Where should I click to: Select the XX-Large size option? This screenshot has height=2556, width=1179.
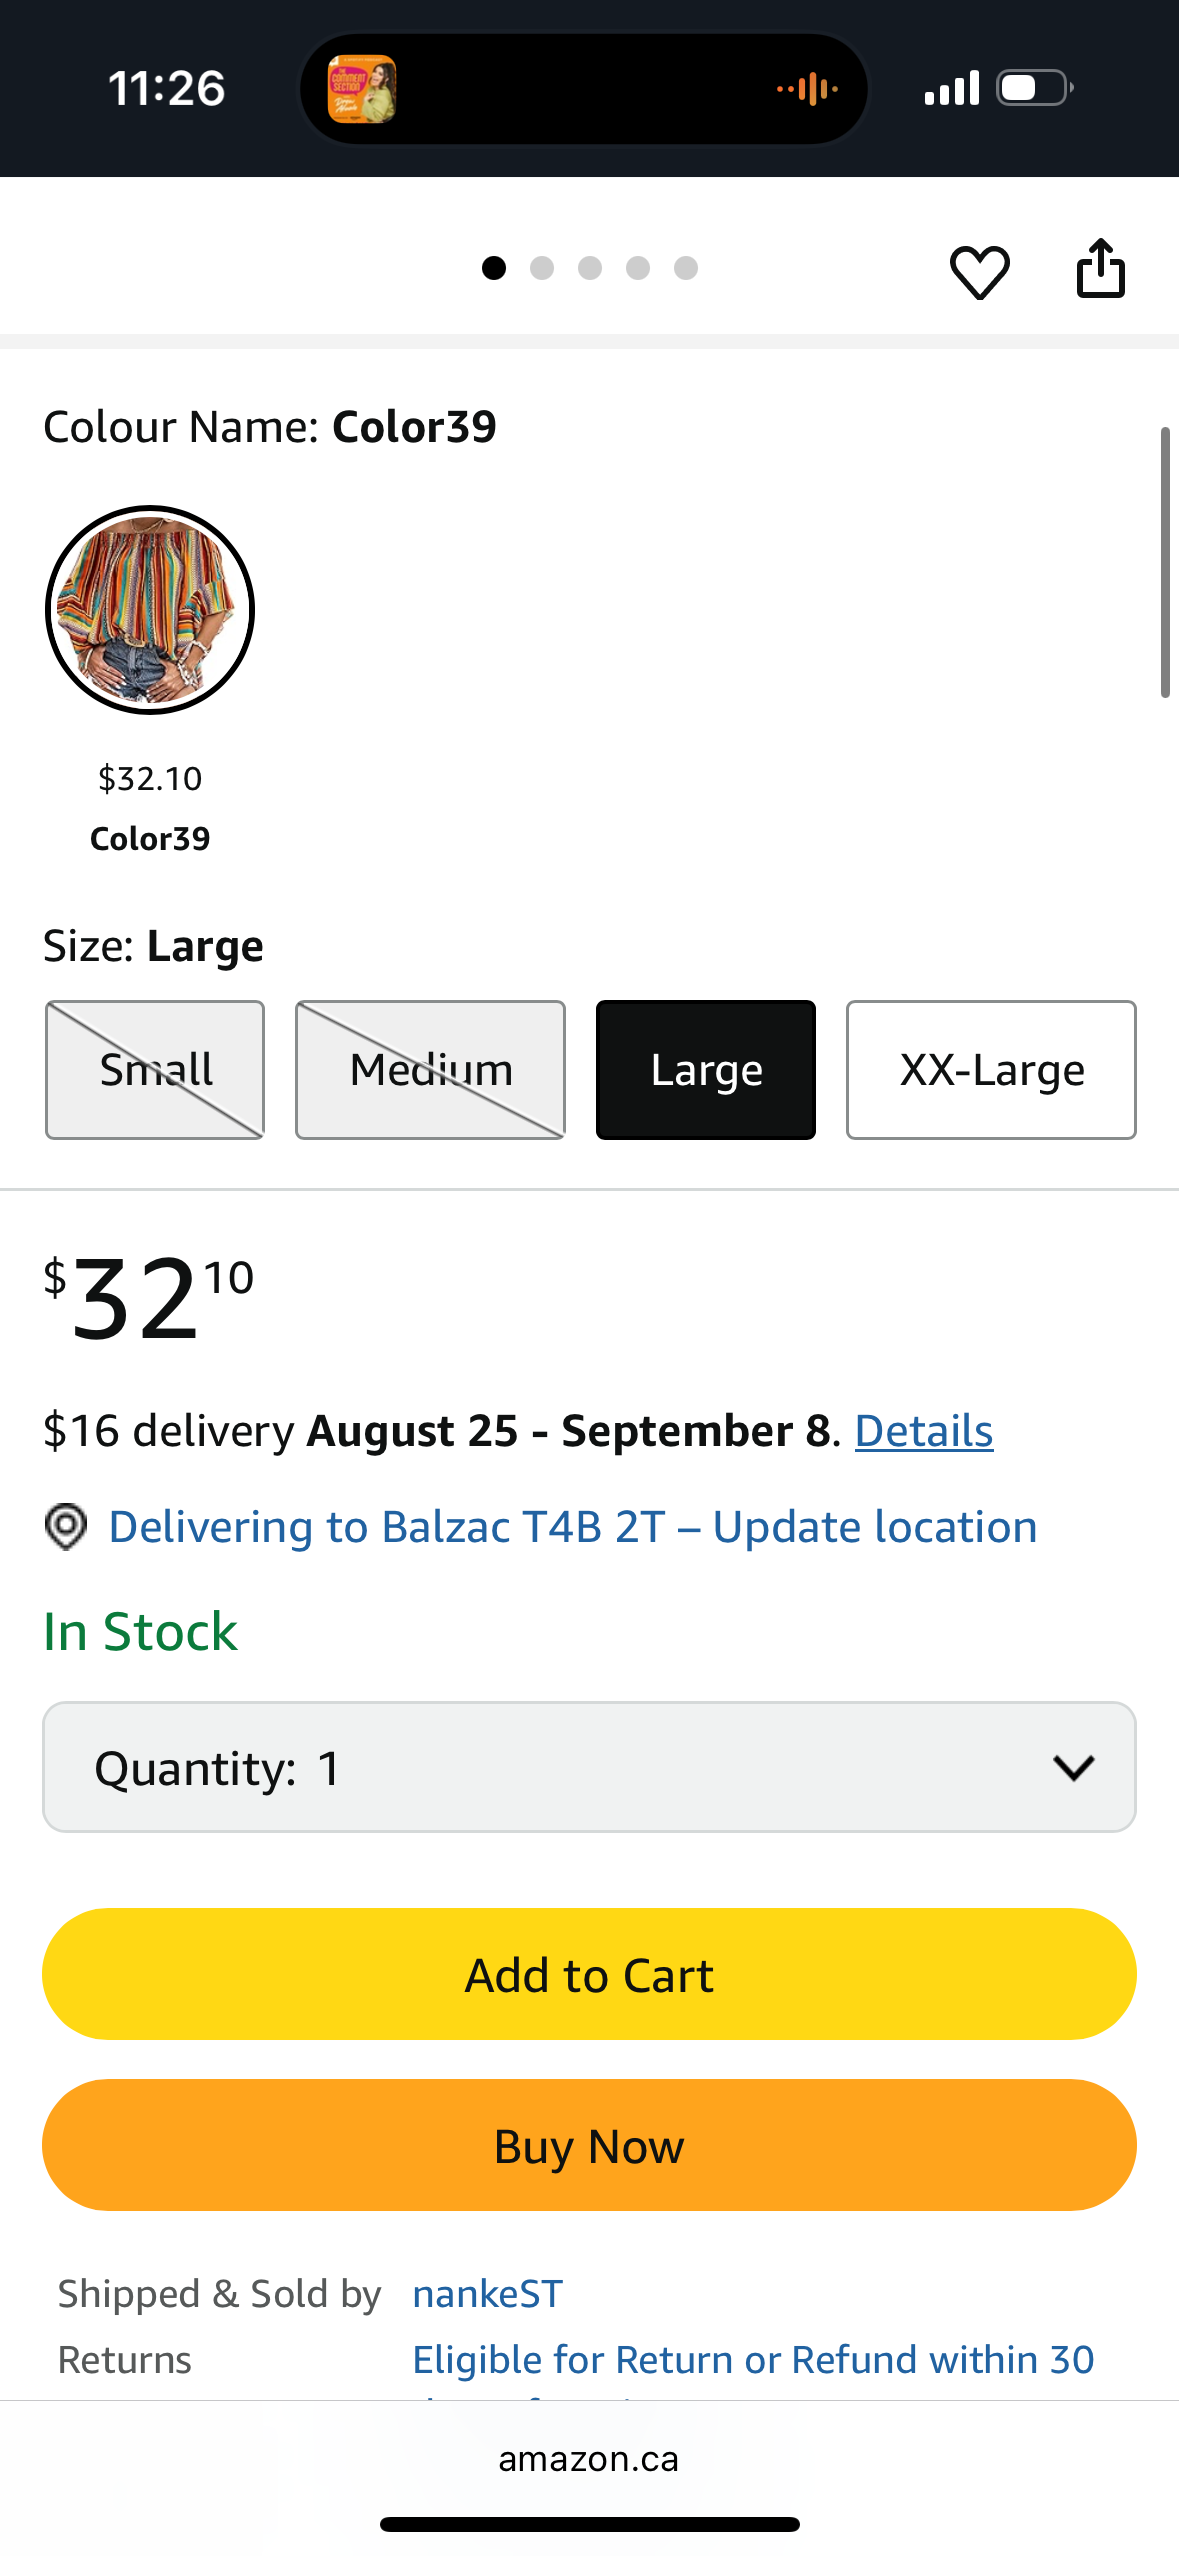991,1070
